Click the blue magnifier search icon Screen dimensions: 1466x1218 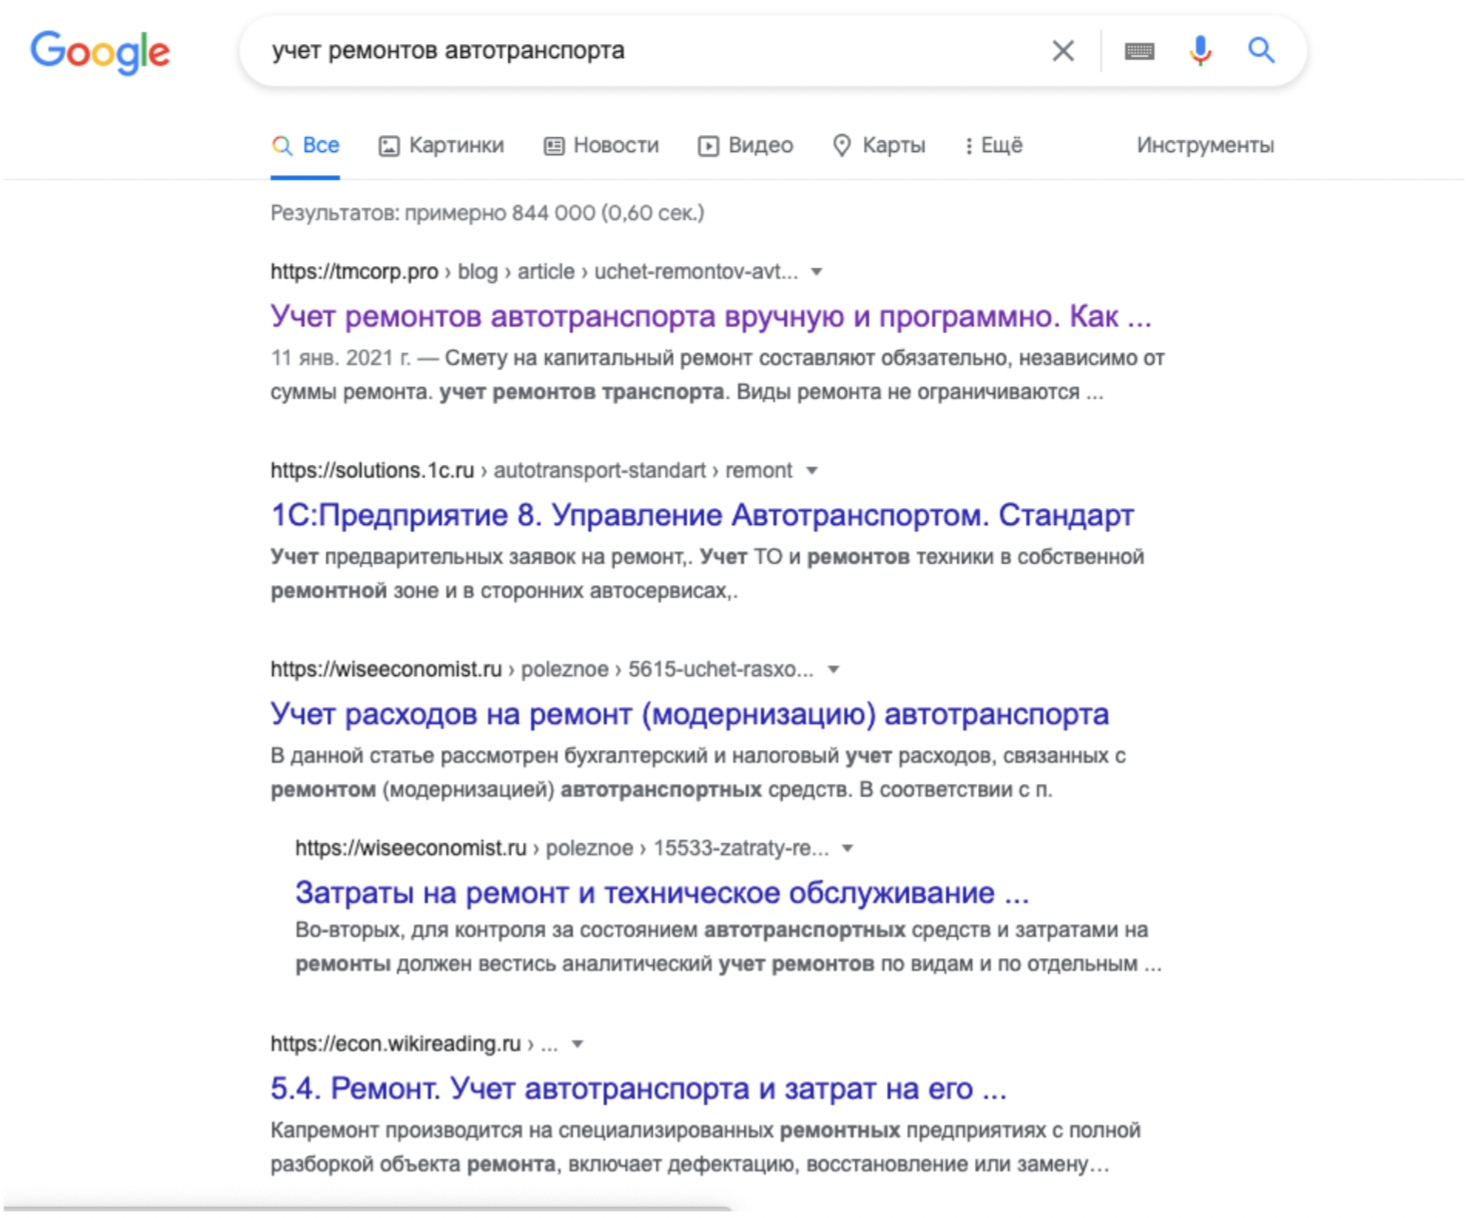[x=1261, y=50]
